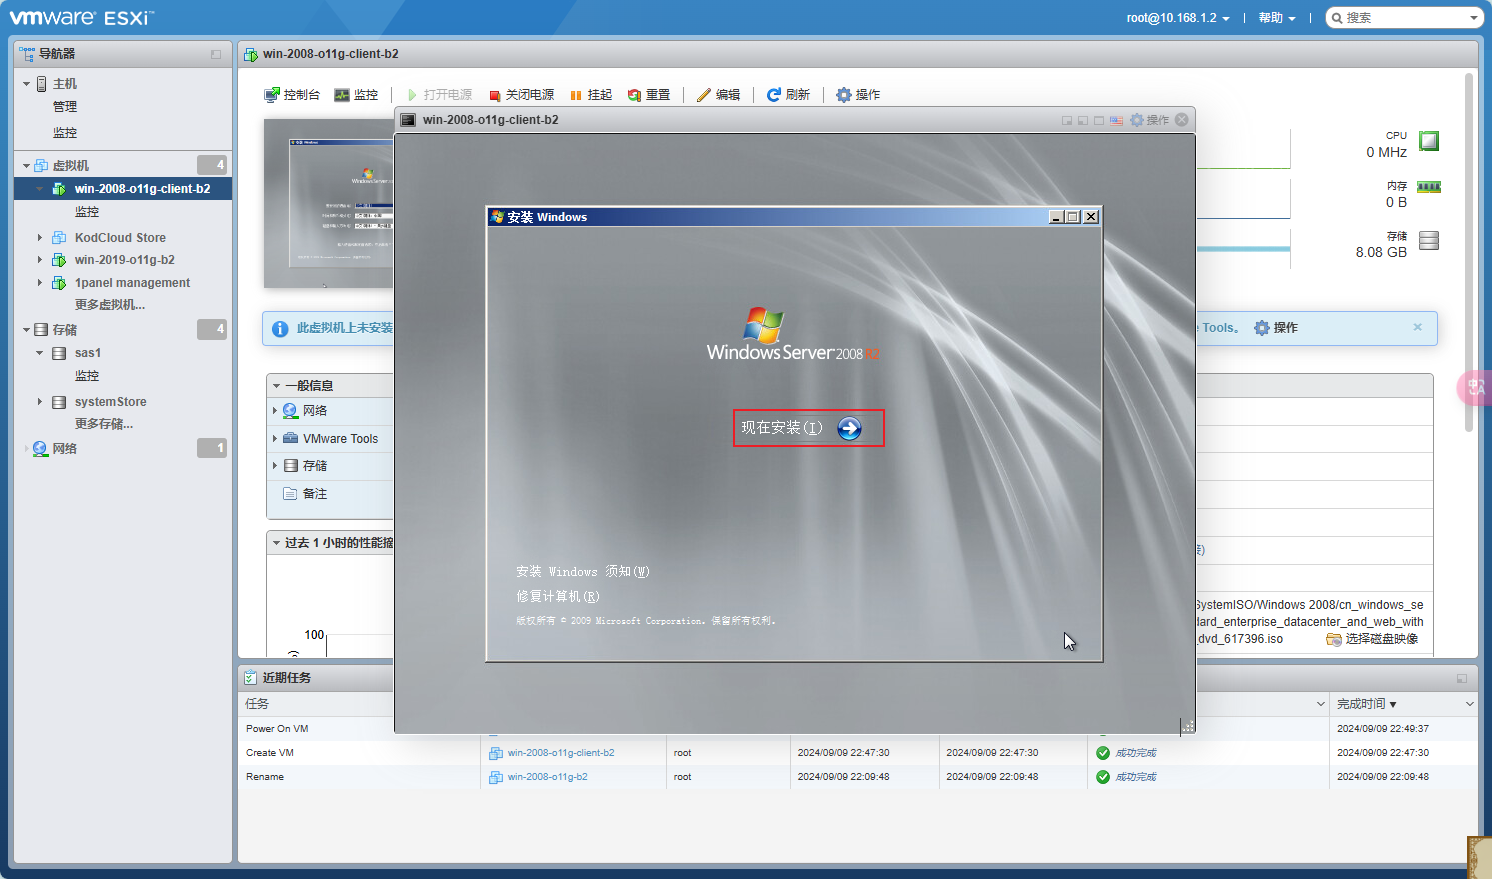Open 更多存储... in the navigator
The height and width of the screenshot is (879, 1492).
pyautogui.click(x=104, y=424)
